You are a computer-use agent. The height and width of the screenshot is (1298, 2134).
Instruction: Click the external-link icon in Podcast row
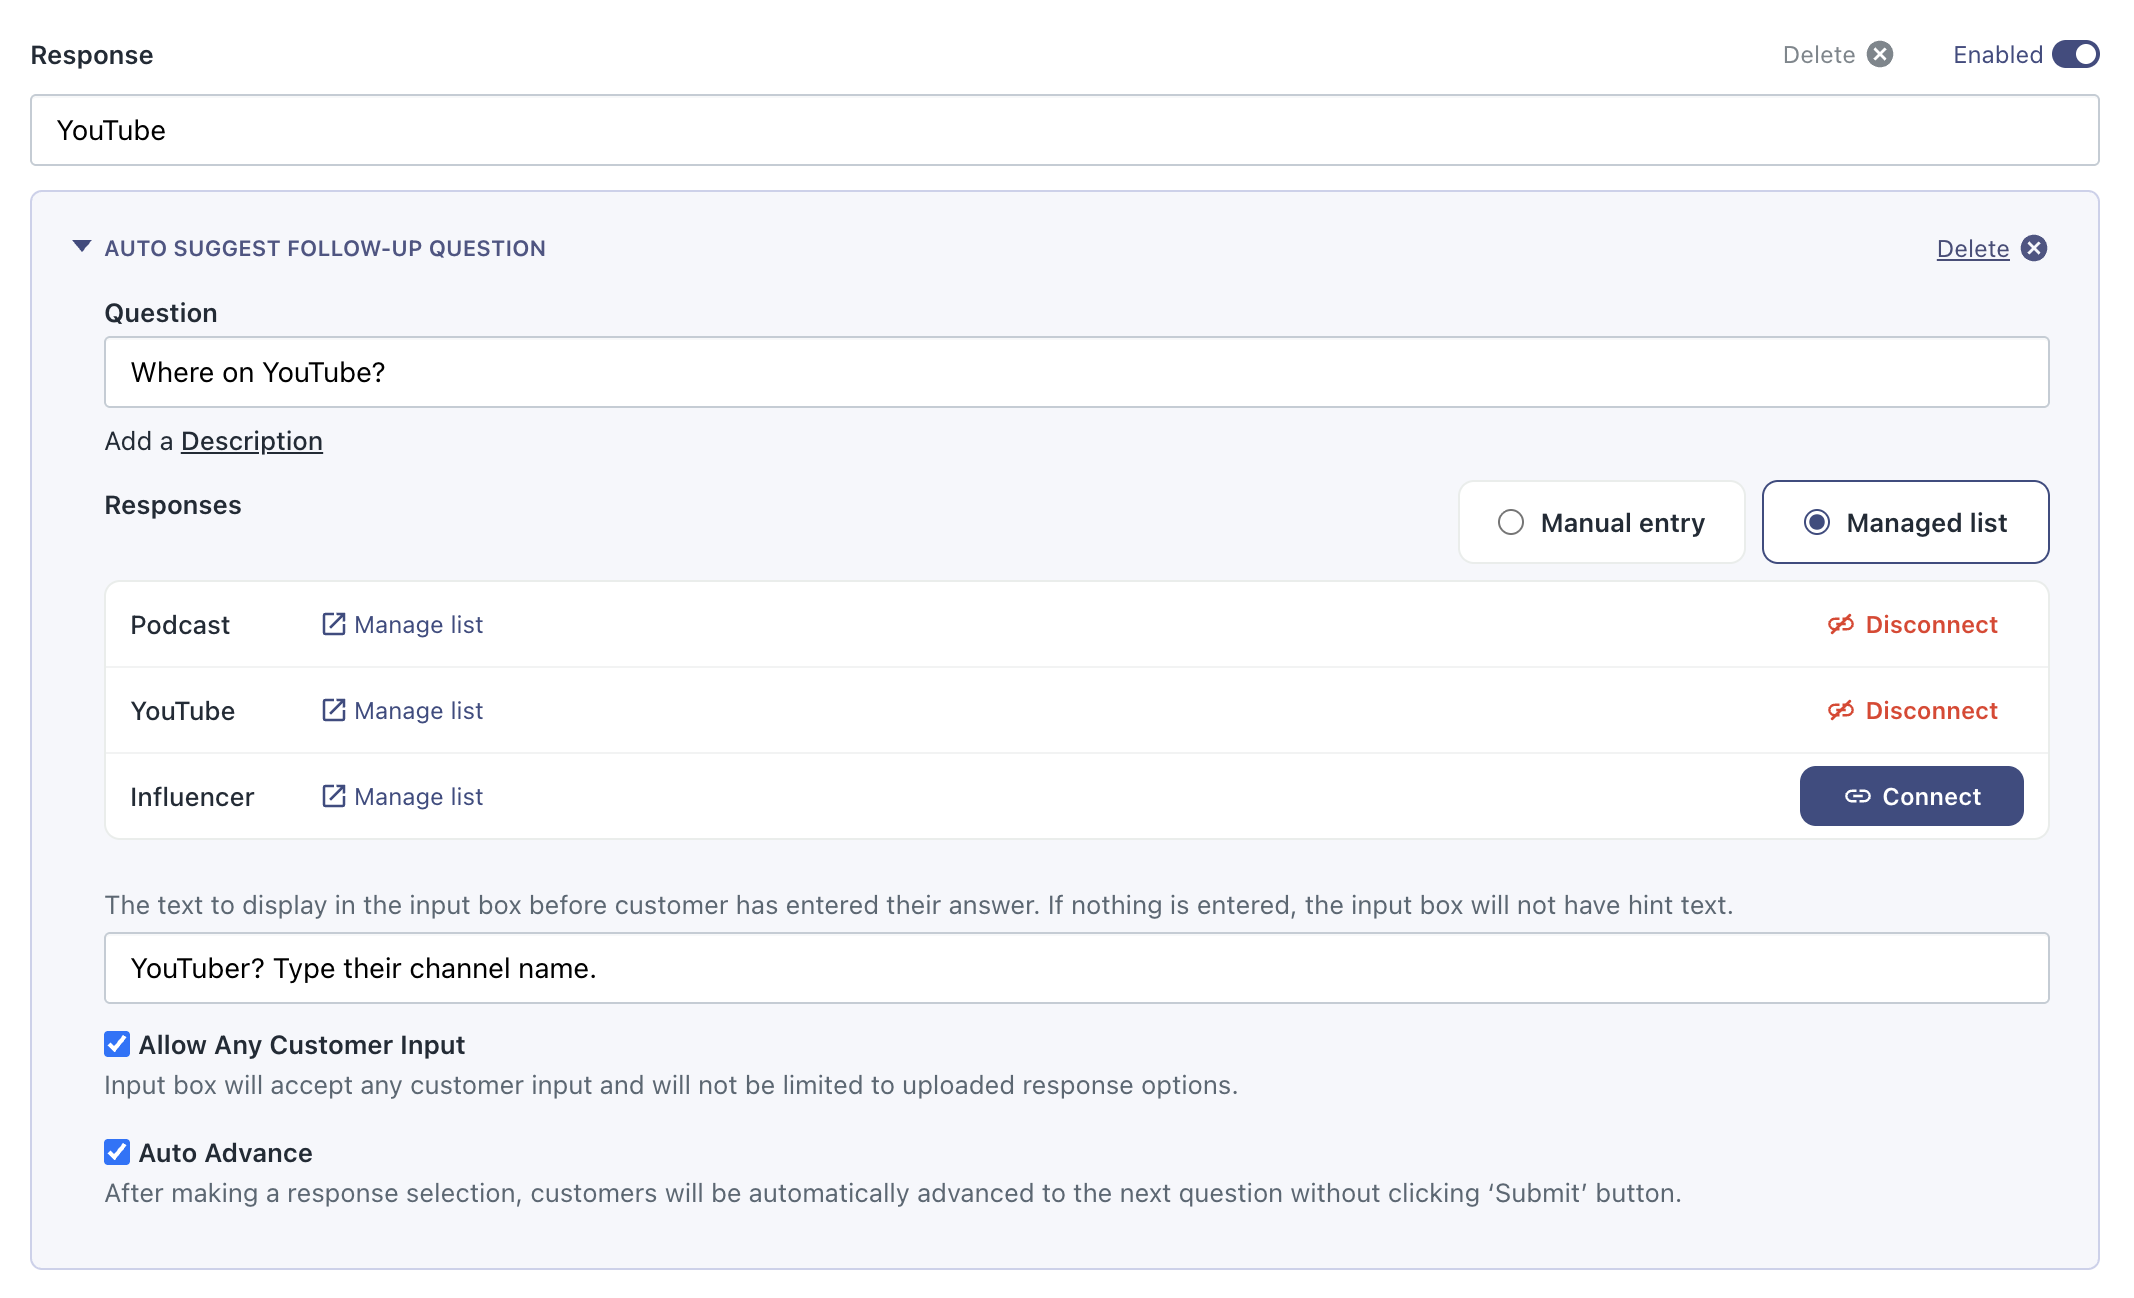334,624
